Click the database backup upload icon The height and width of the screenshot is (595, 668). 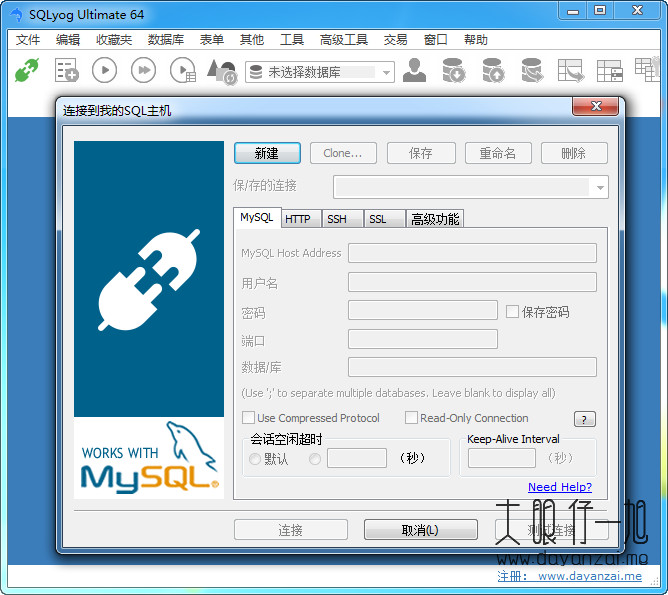pos(493,70)
